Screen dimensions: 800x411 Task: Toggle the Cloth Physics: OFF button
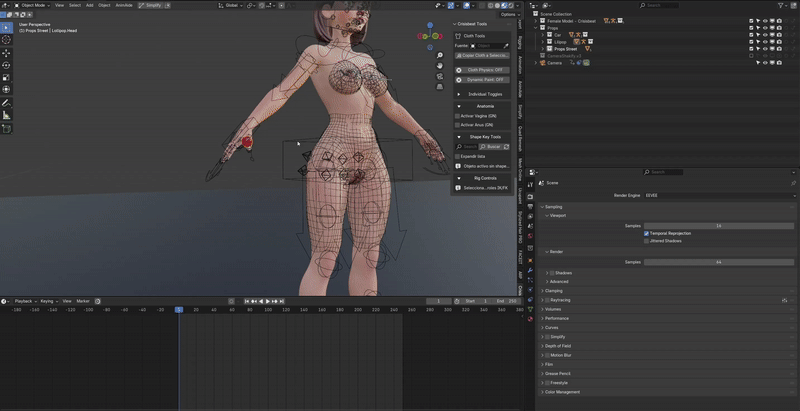coord(482,70)
